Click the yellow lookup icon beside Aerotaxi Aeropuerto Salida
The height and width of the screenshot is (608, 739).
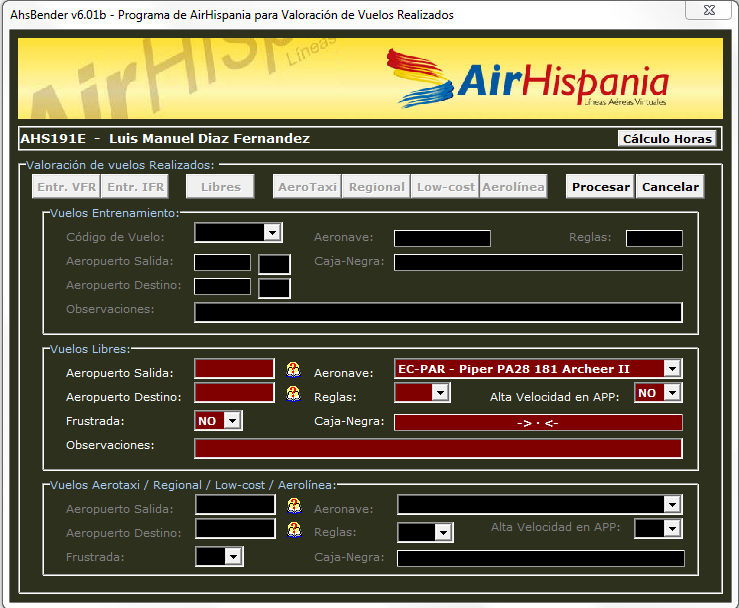[294, 506]
